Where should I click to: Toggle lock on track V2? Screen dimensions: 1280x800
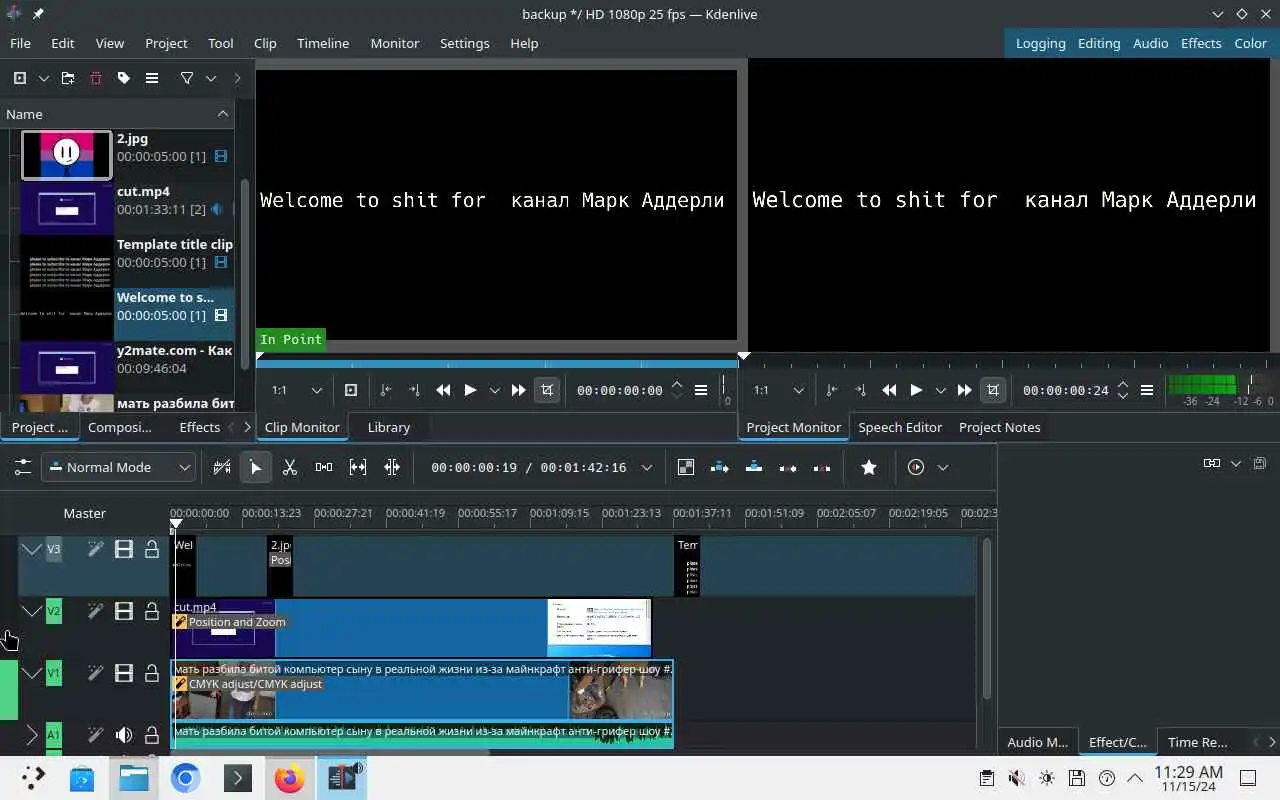click(152, 611)
